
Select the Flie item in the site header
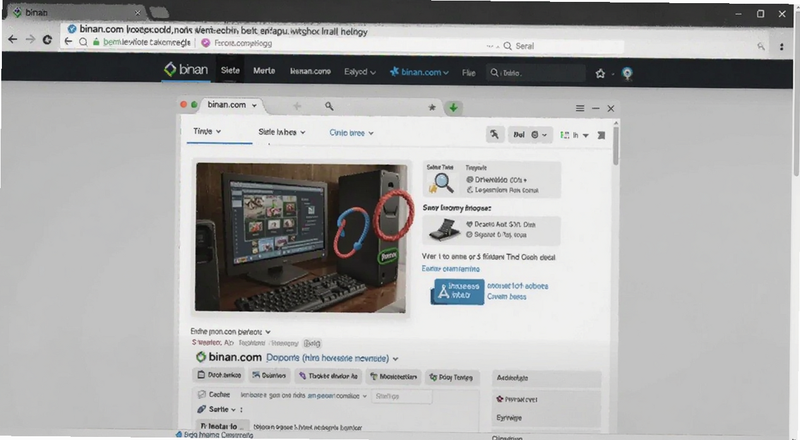[x=468, y=73]
